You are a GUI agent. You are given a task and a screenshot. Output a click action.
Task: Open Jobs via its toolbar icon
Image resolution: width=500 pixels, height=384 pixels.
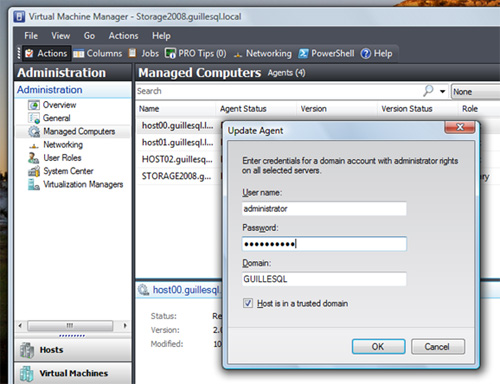[x=133, y=53]
